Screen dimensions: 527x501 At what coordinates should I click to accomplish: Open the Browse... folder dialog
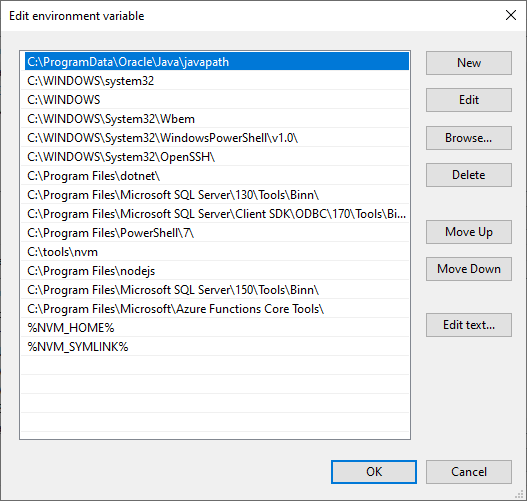point(469,138)
